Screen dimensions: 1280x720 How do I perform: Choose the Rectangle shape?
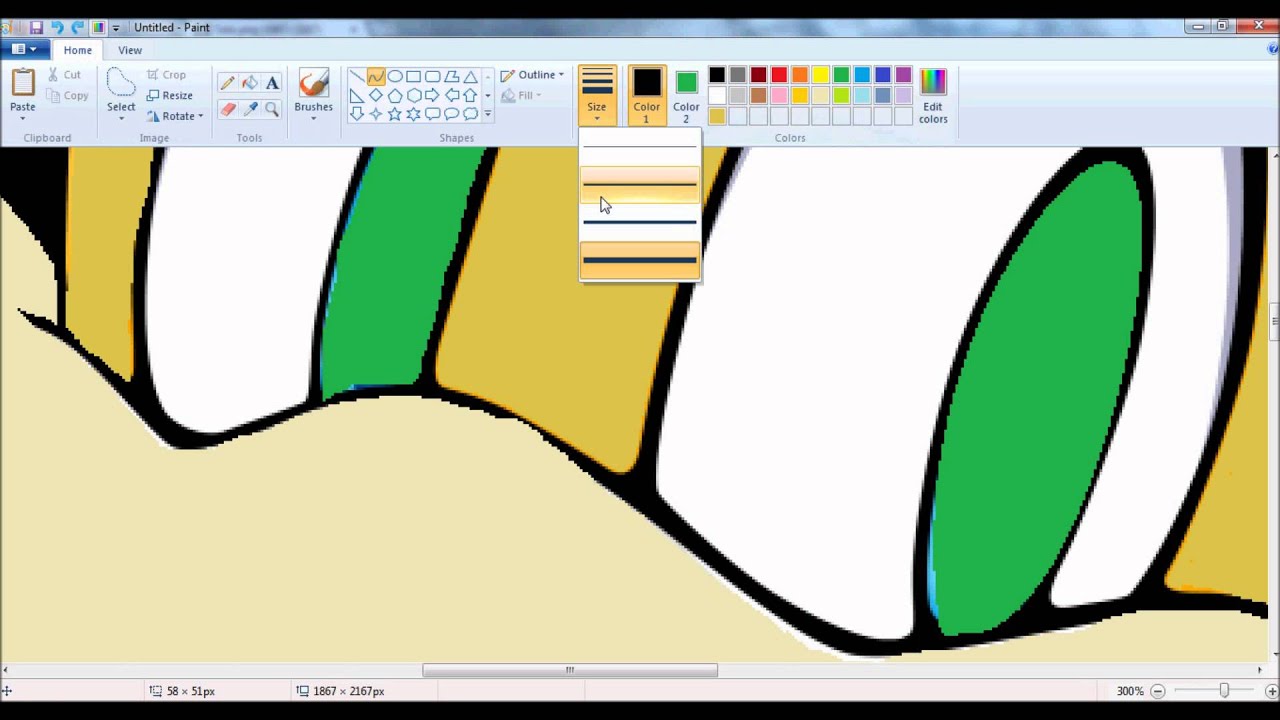coord(413,77)
